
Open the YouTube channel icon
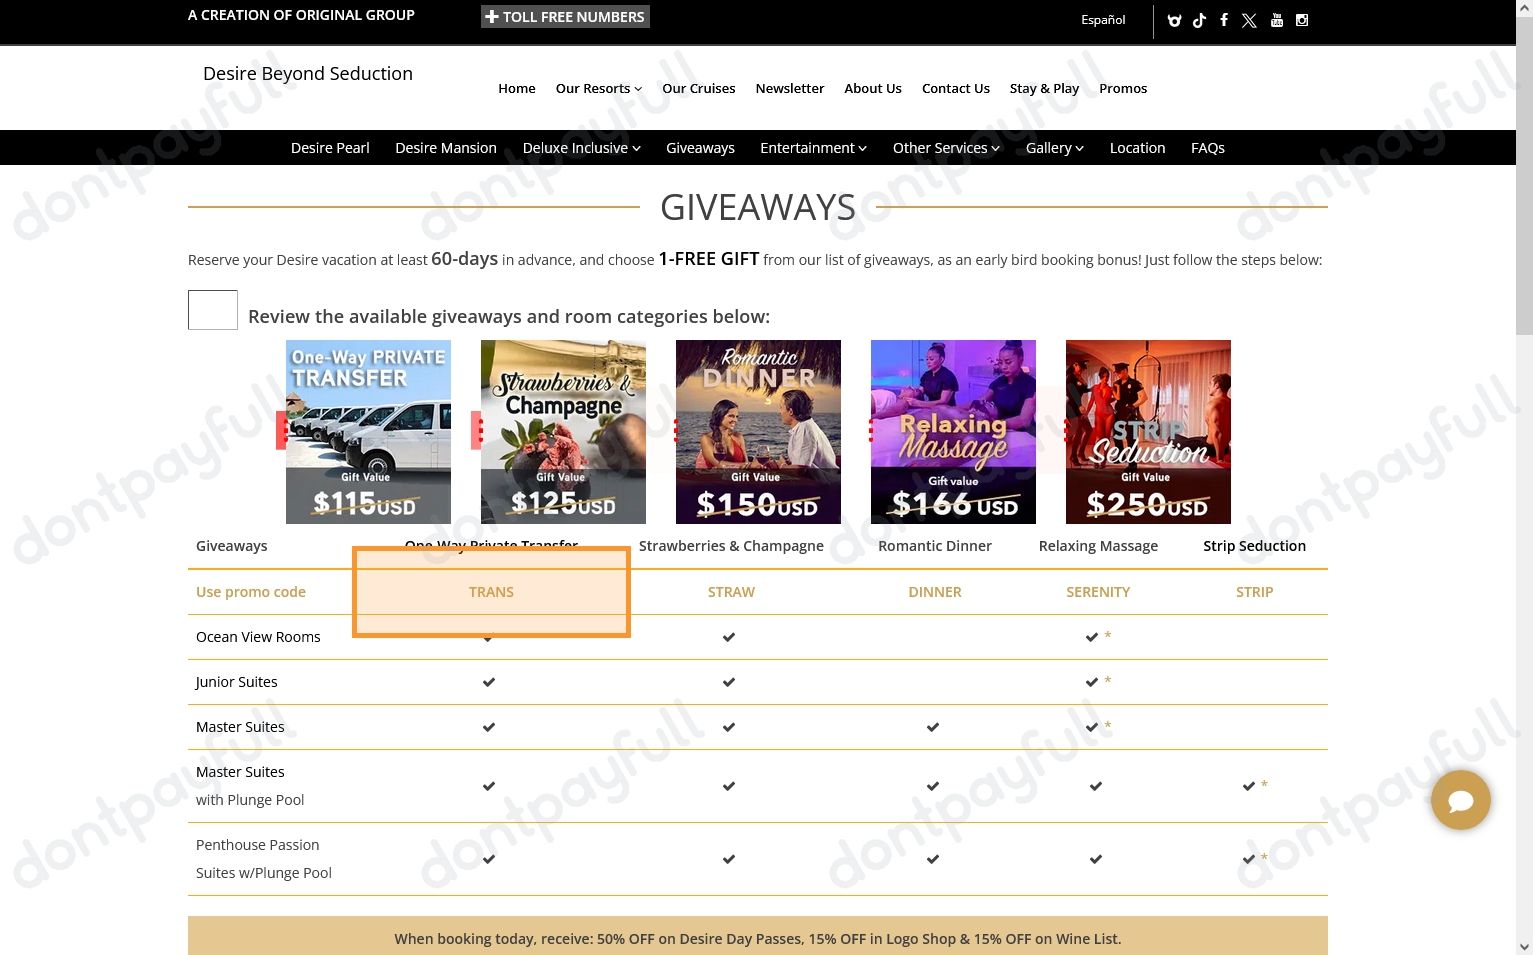click(x=1277, y=20)
